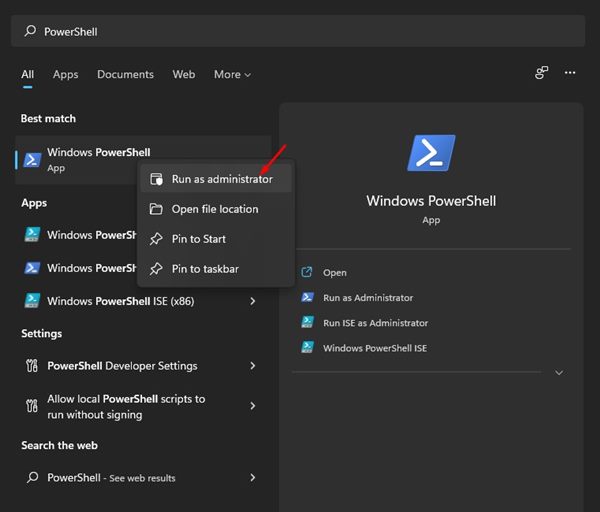This screenshot has width=600, height=512.
Task: Click the Windows PowerShell best match icon
Action: (x=32, y=160)
